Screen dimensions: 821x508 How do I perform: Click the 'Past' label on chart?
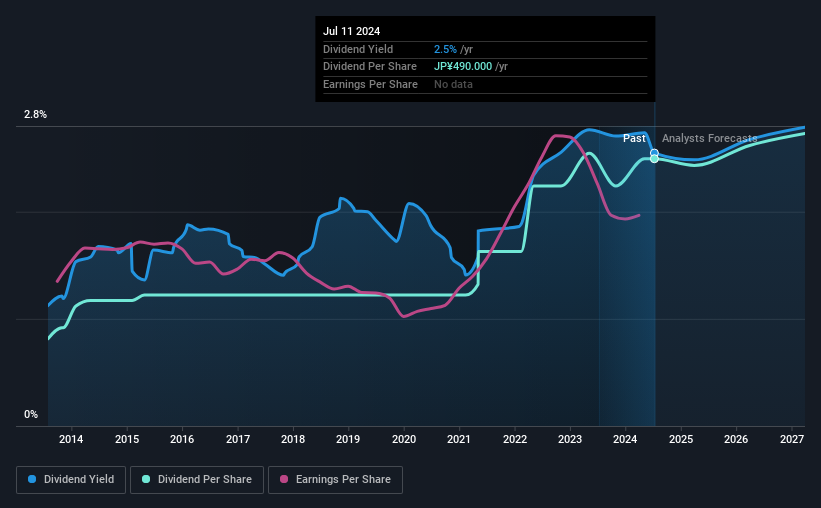(x=634, y=138)
